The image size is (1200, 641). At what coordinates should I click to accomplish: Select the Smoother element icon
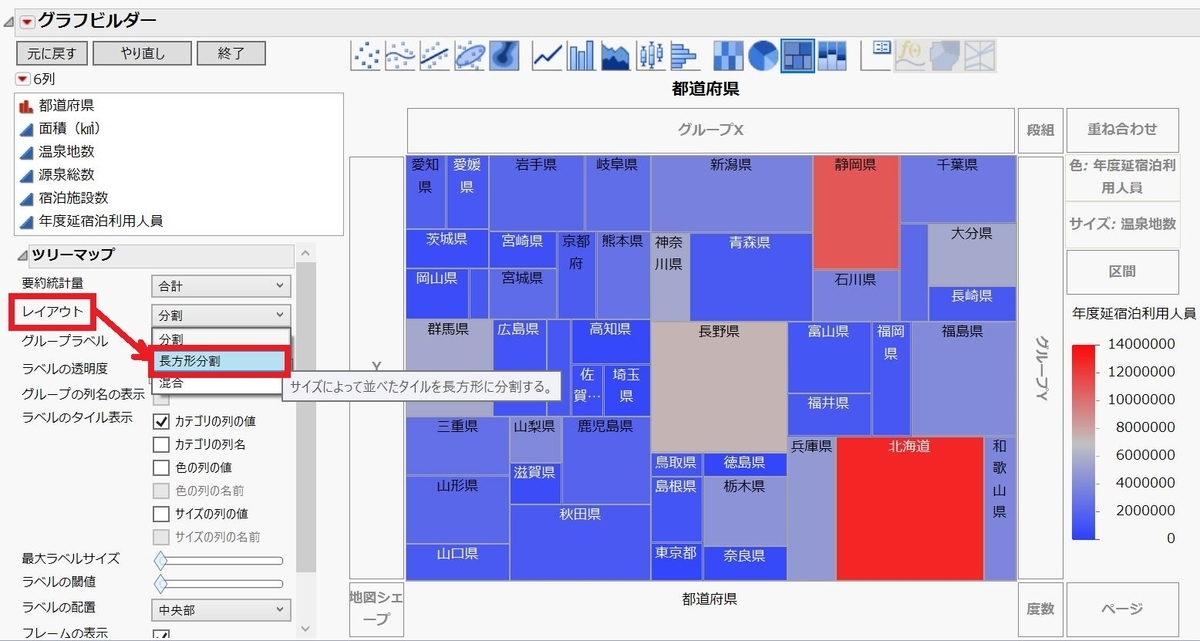[402, 55]
